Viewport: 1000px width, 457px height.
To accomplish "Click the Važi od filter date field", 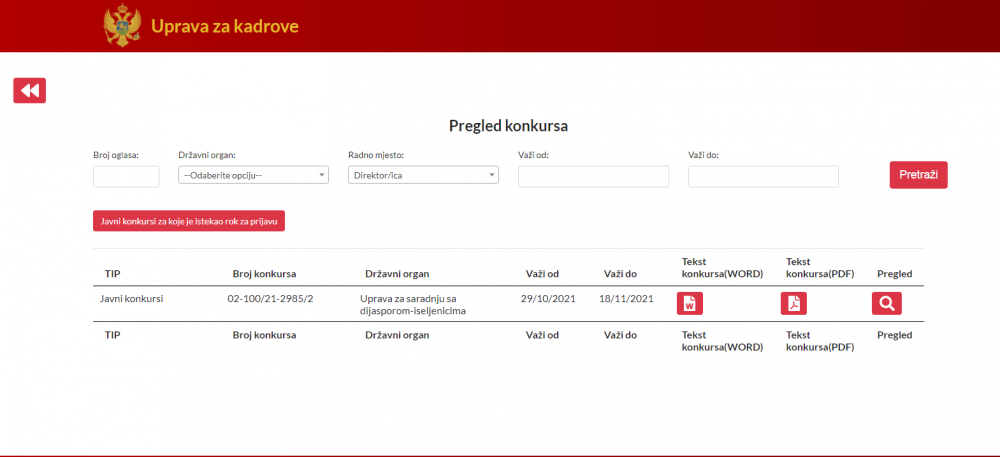I will pos(593,176).
